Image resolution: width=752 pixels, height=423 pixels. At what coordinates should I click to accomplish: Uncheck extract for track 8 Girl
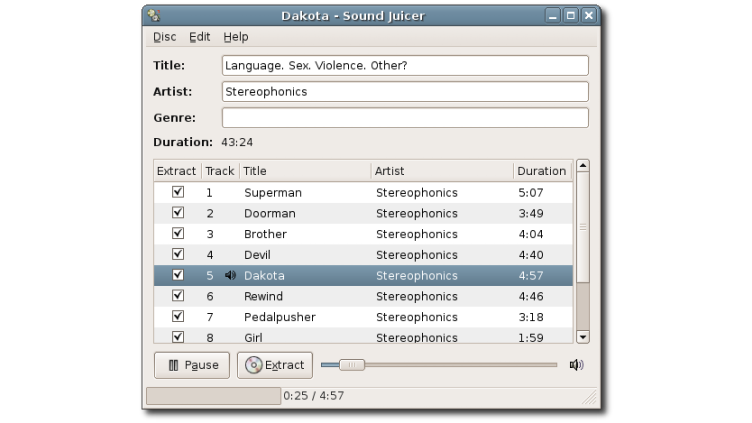point(178,337)
